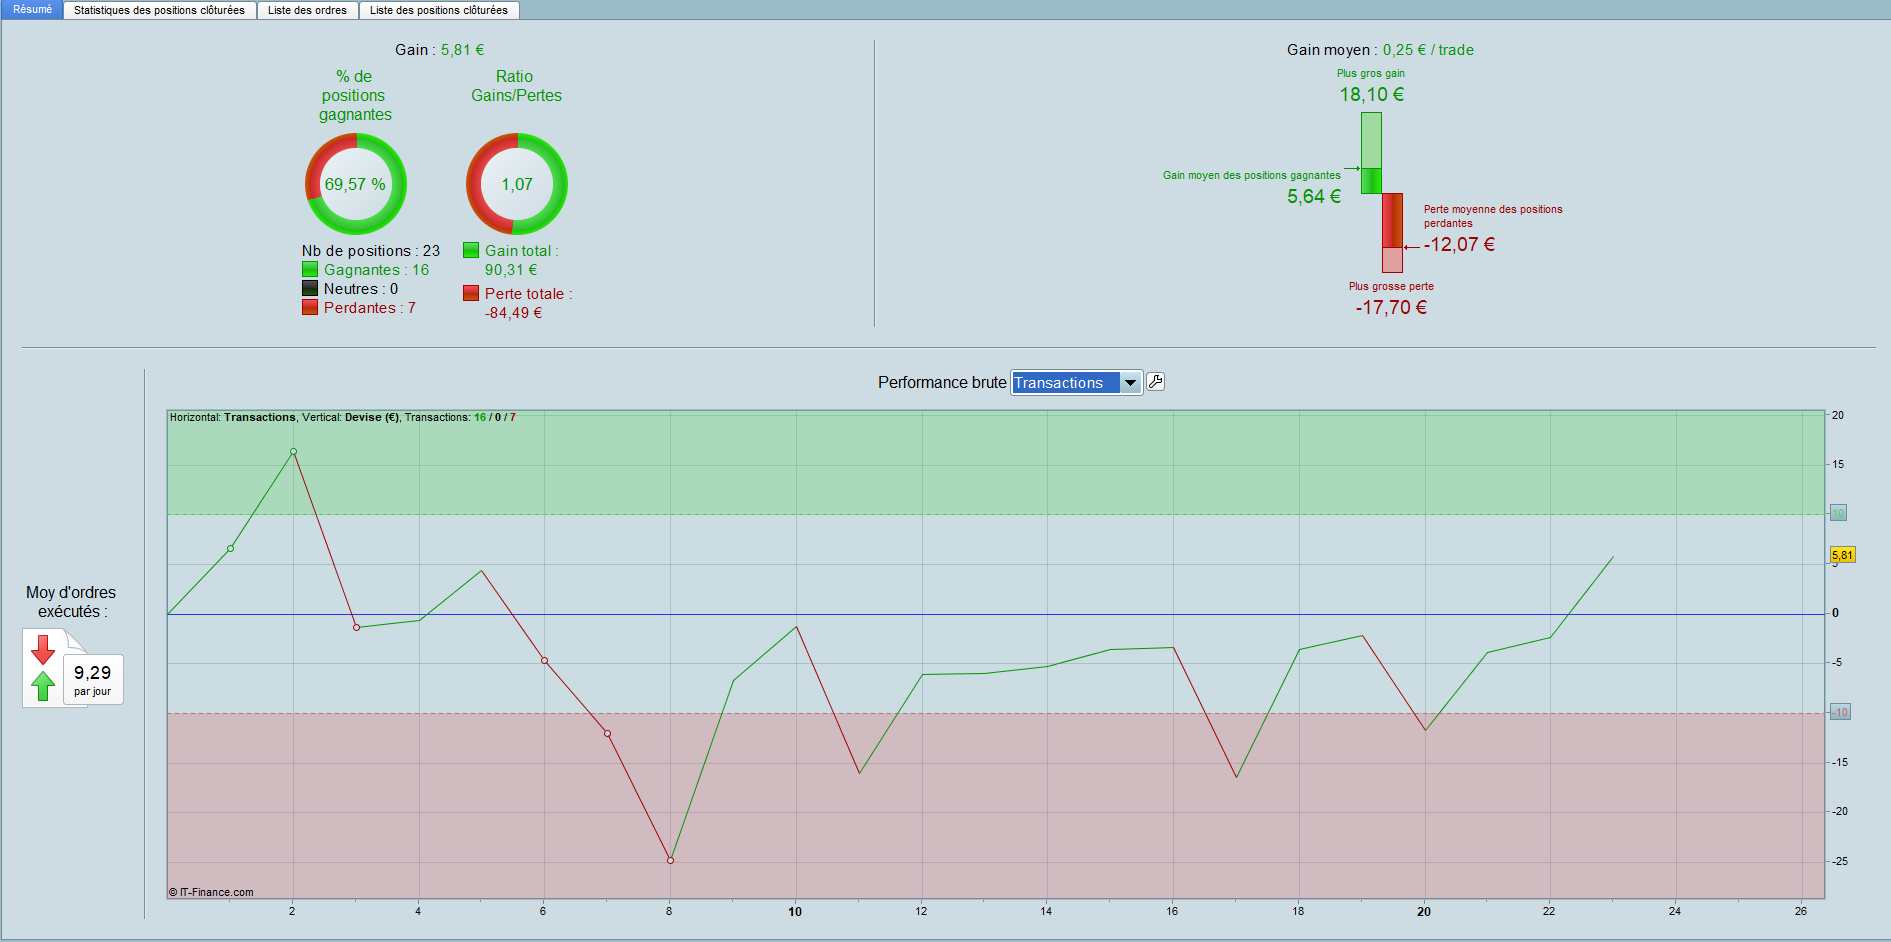The image size is (1891, 942).
Task: Click the upper 10 threshold axis marker
Action: click(1838, 513)
